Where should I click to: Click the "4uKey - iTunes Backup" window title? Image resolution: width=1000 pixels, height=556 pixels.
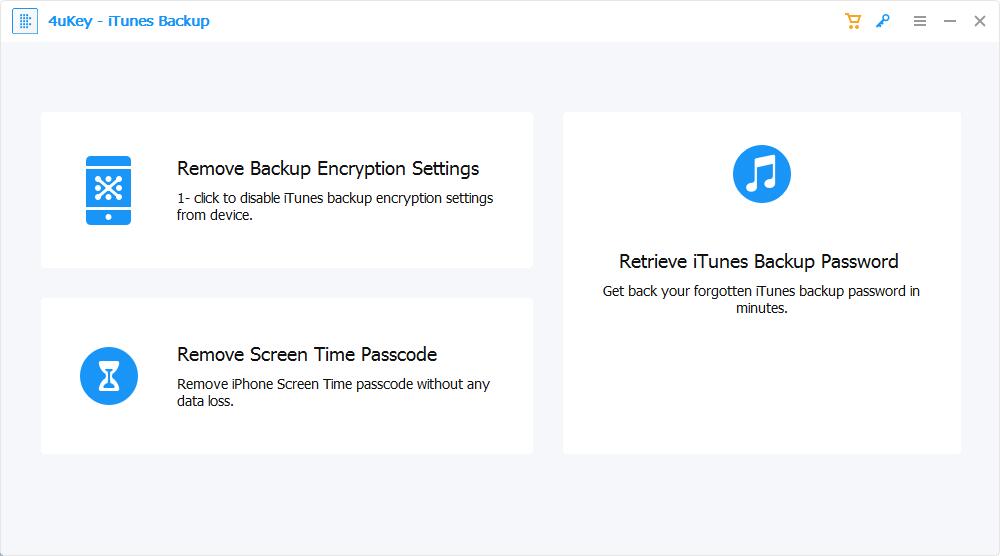[x=129, y=21]
